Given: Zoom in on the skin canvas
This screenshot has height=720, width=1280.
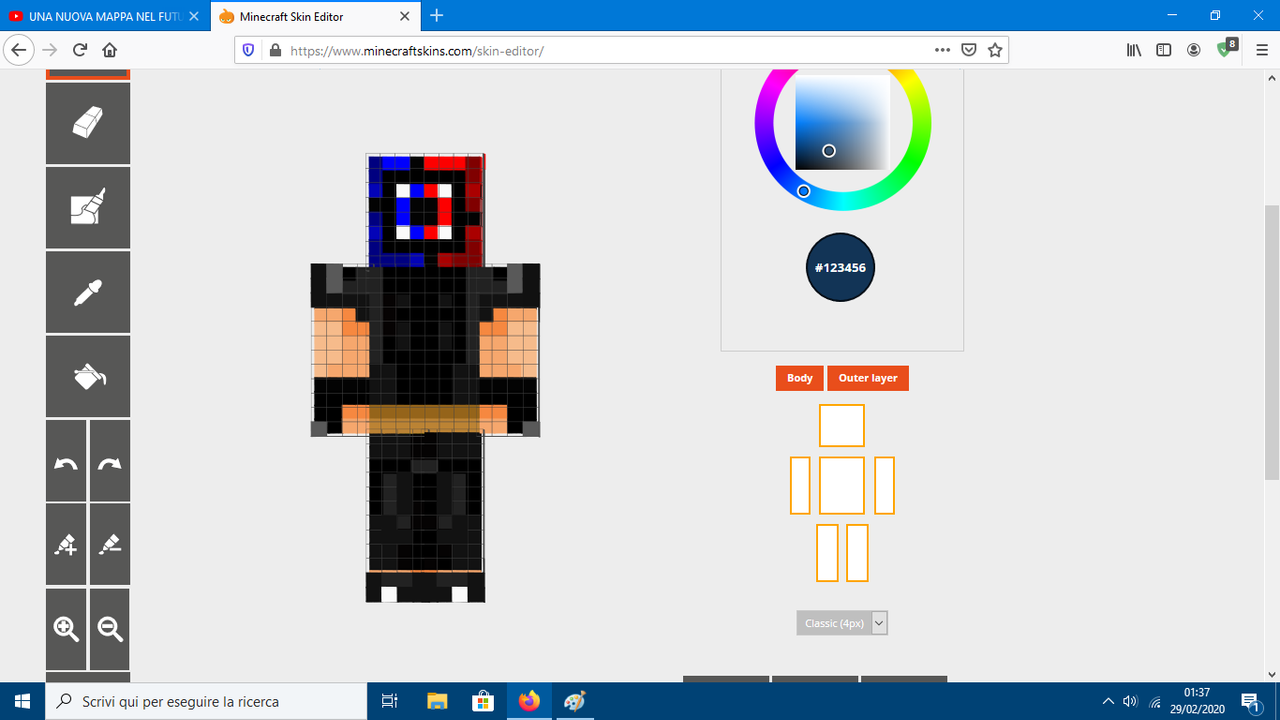Looking at the screenshot, I should pos(65,629).
